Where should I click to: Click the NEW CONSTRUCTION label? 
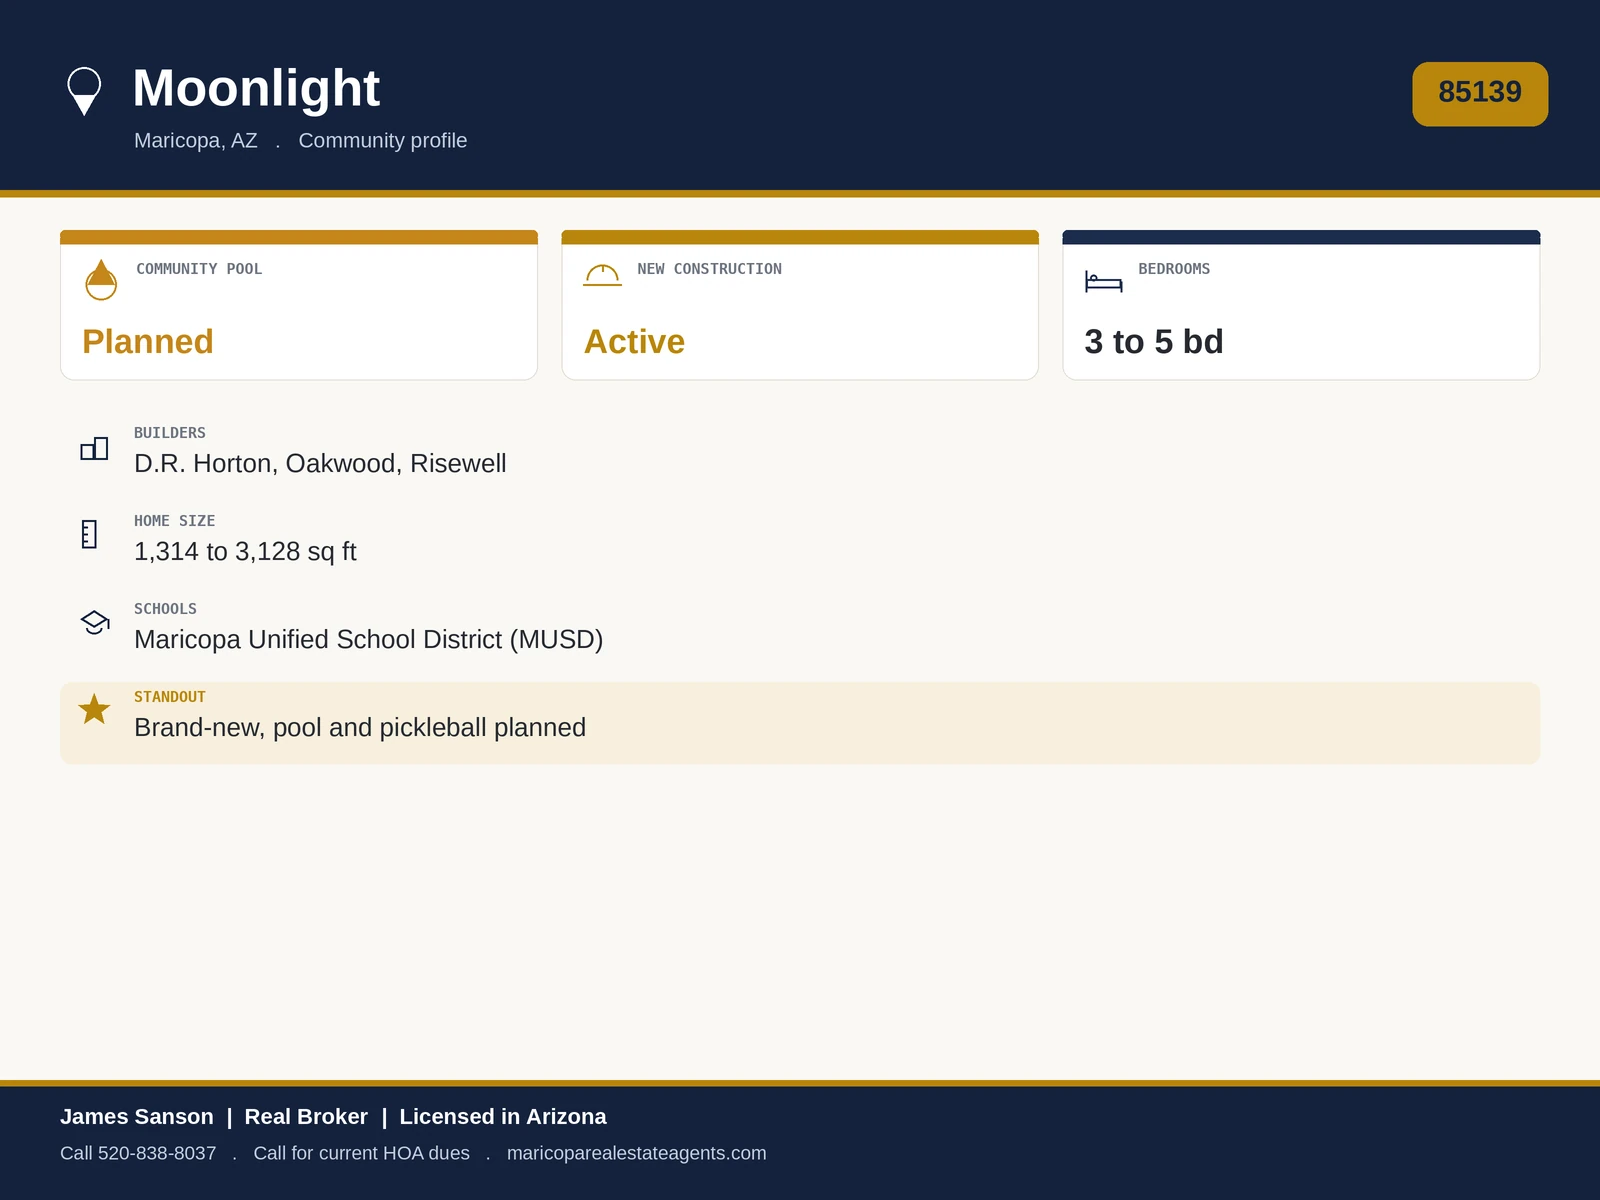(x=710, y=269)
